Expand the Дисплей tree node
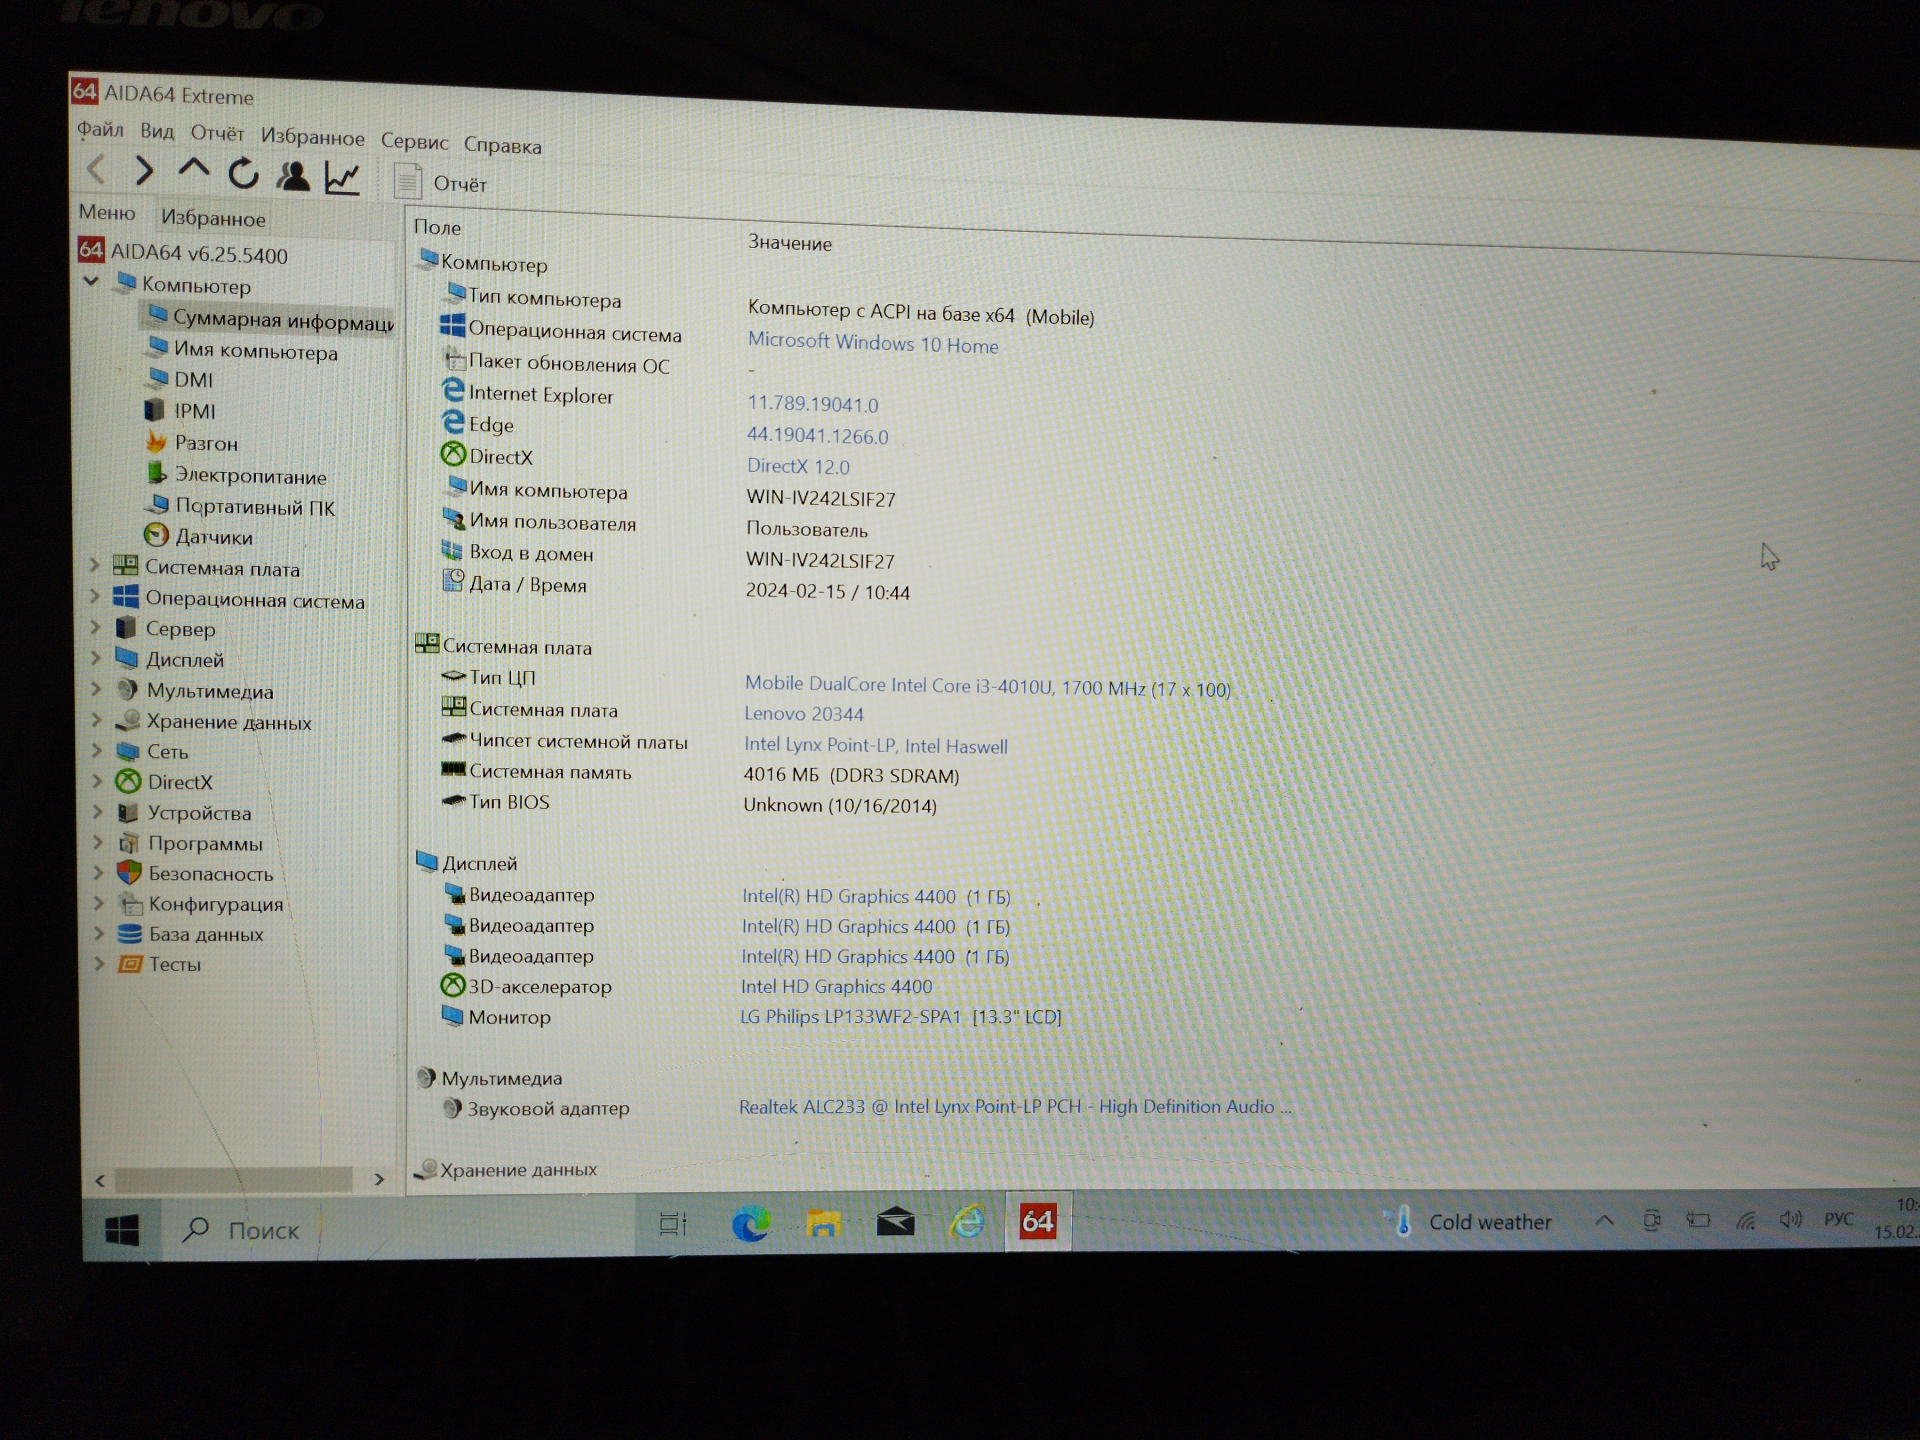Image resolution: width=1920 pixels, height=1440 pixels. point(96,658)
